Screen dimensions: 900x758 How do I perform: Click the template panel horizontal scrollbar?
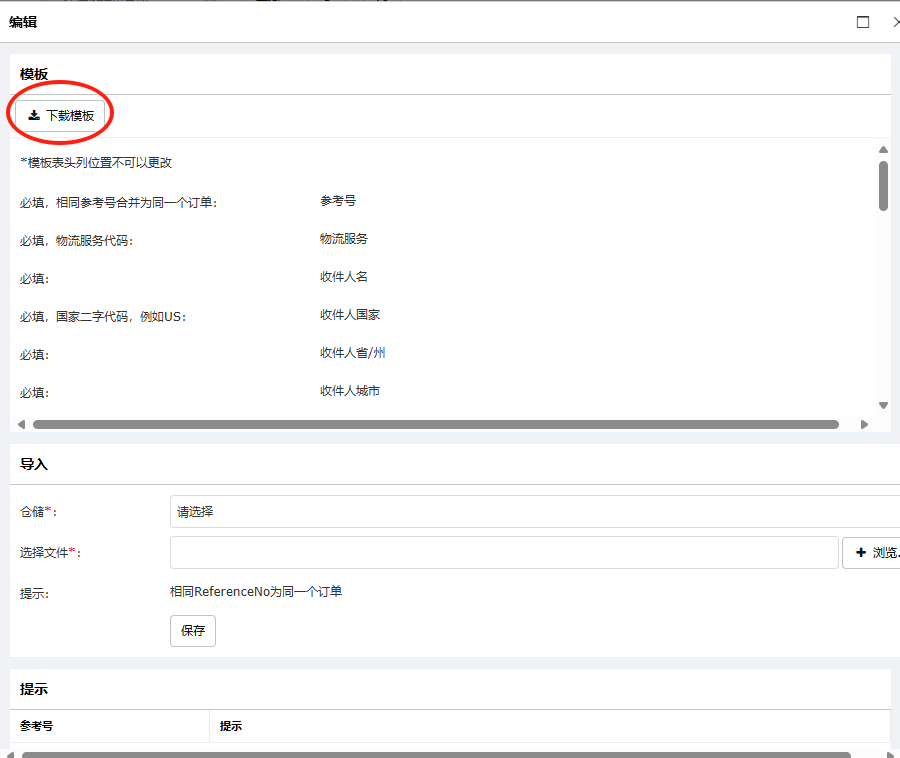tap(435, 424)
